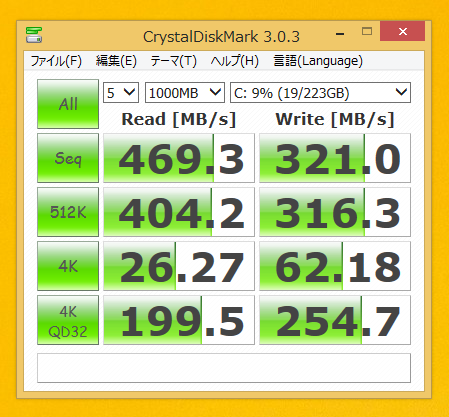The image size is (449, 417).
Task: Start the 4K QD32 benchmark test
Action: pyautogui.click(x=68, y=320)
